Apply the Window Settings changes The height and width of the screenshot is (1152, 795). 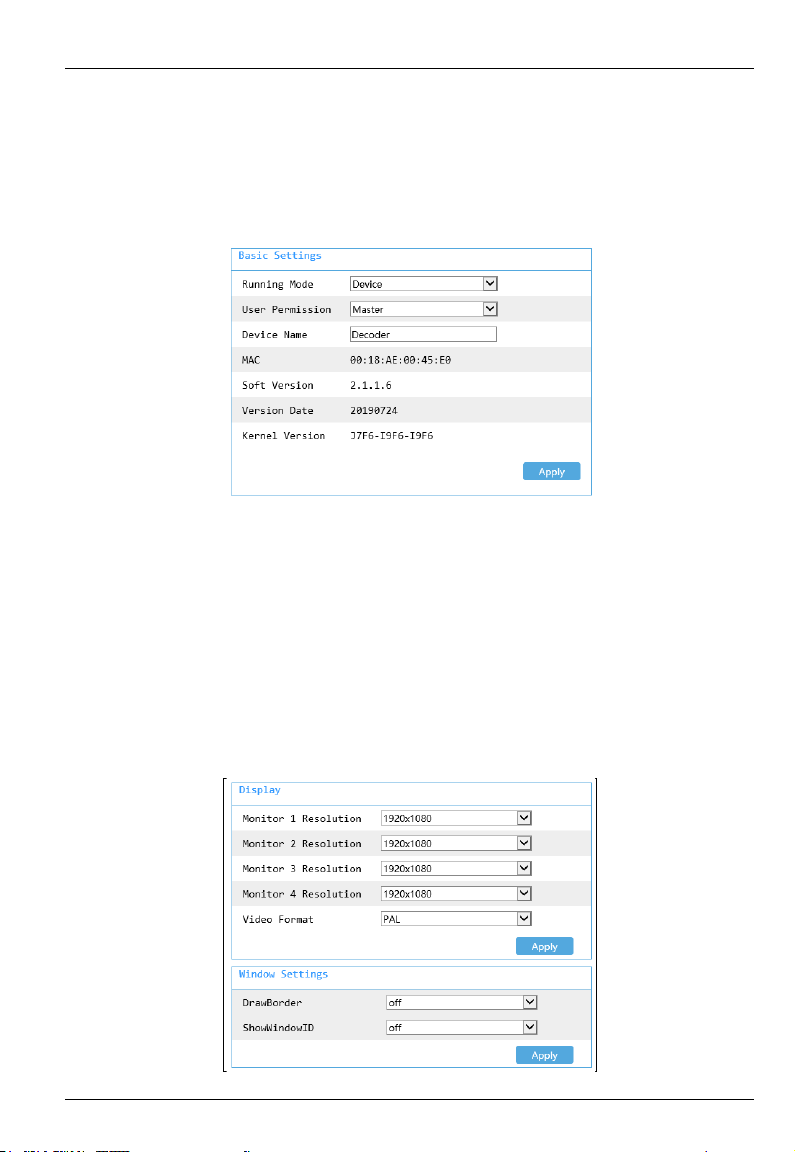point(544,1055)
